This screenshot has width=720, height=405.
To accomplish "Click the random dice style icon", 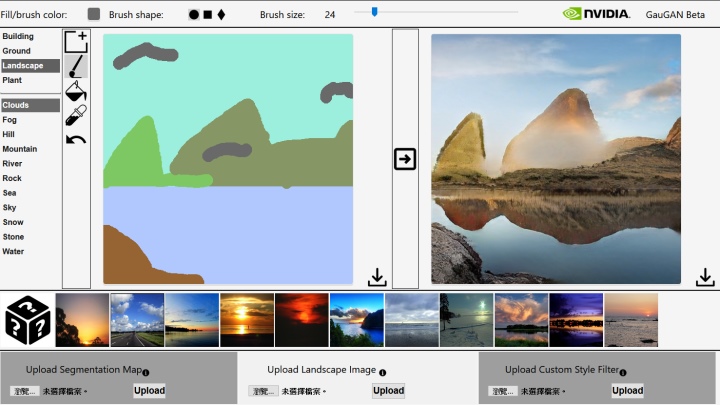I will coord(27,320).
